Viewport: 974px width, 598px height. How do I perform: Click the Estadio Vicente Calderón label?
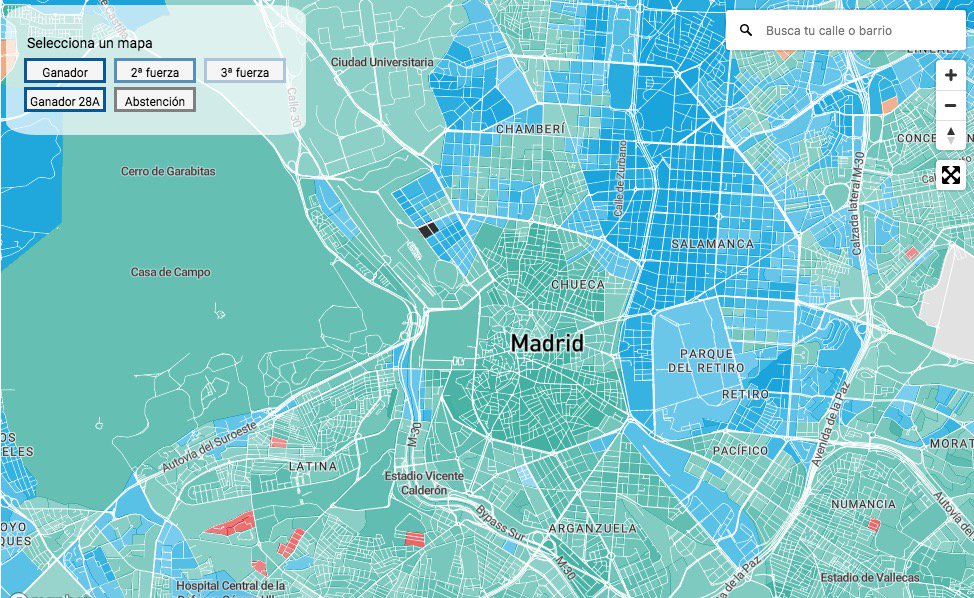[424, 483]
